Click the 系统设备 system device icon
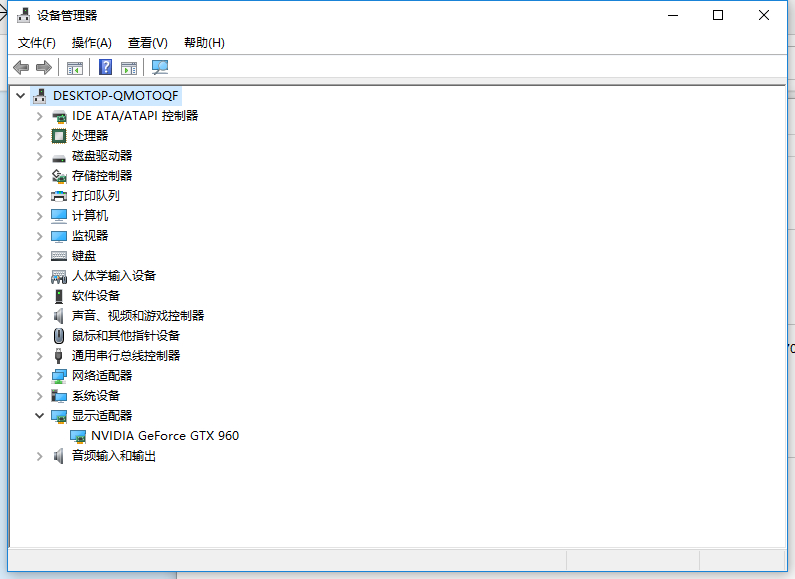The image size is (795, 579). pyautogui.click(x=59, y=396)
